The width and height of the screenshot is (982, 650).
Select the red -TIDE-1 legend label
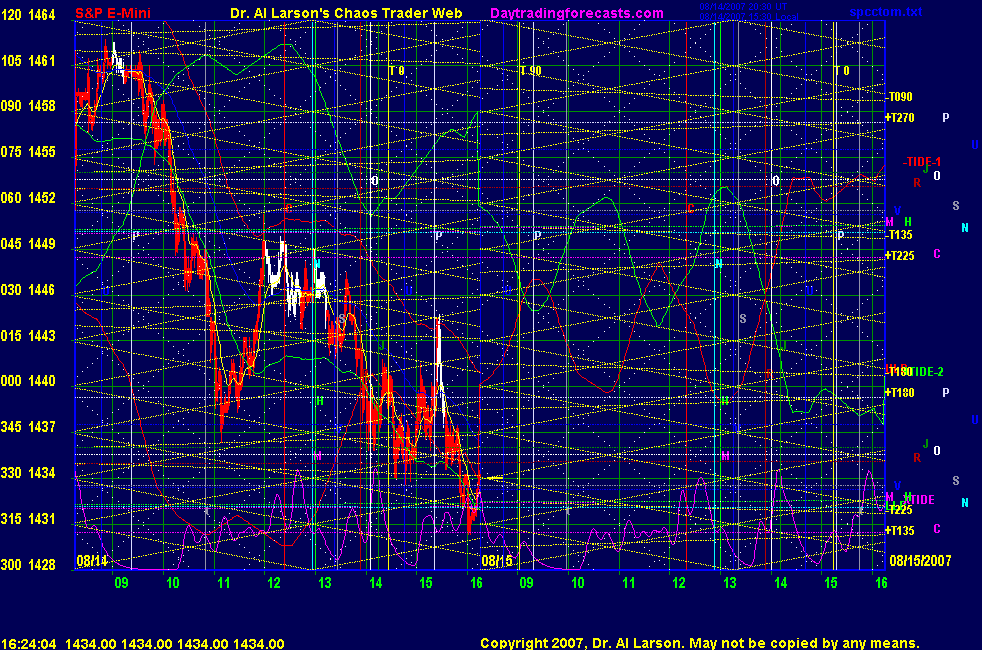click(922, 162)
